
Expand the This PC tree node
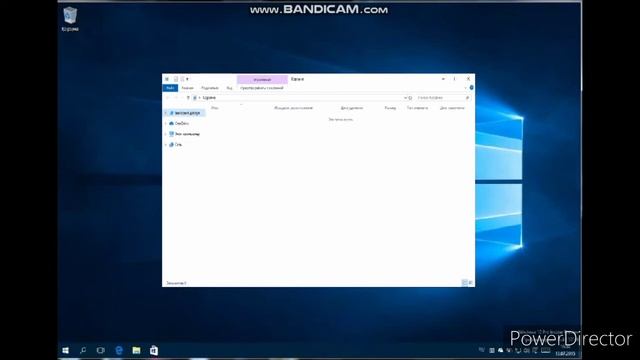166,134
